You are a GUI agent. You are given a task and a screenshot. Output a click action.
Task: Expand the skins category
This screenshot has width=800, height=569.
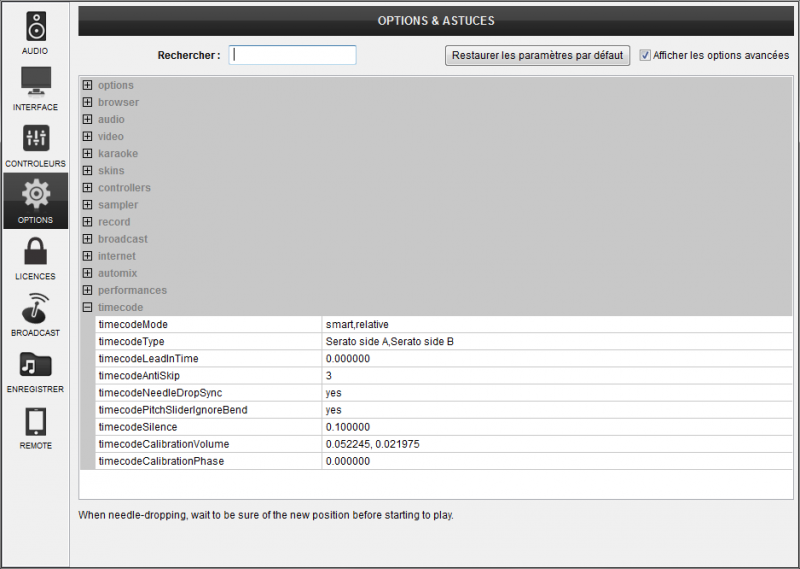[x=88, y=171]
